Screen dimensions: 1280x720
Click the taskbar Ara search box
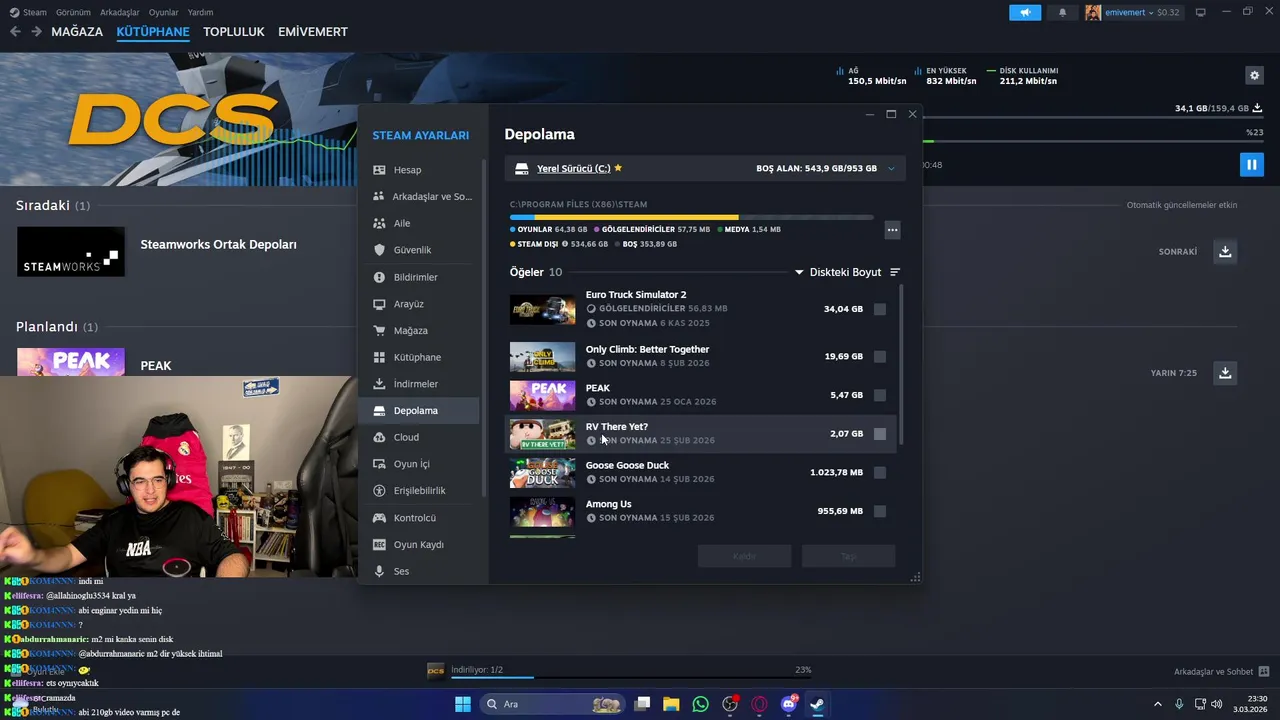coord(551,704)
